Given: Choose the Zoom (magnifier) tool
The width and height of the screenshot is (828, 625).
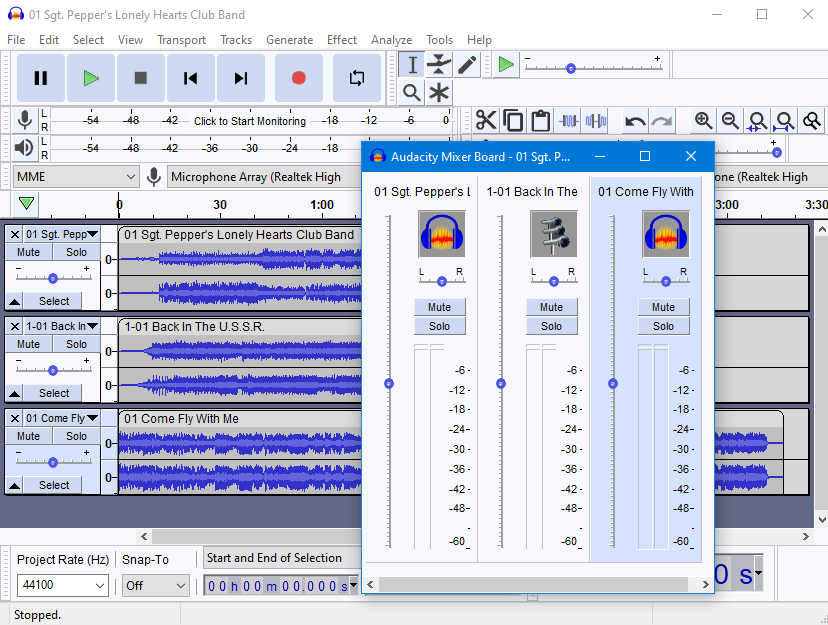Looking at the screenshot, I should tap(412, 92).
